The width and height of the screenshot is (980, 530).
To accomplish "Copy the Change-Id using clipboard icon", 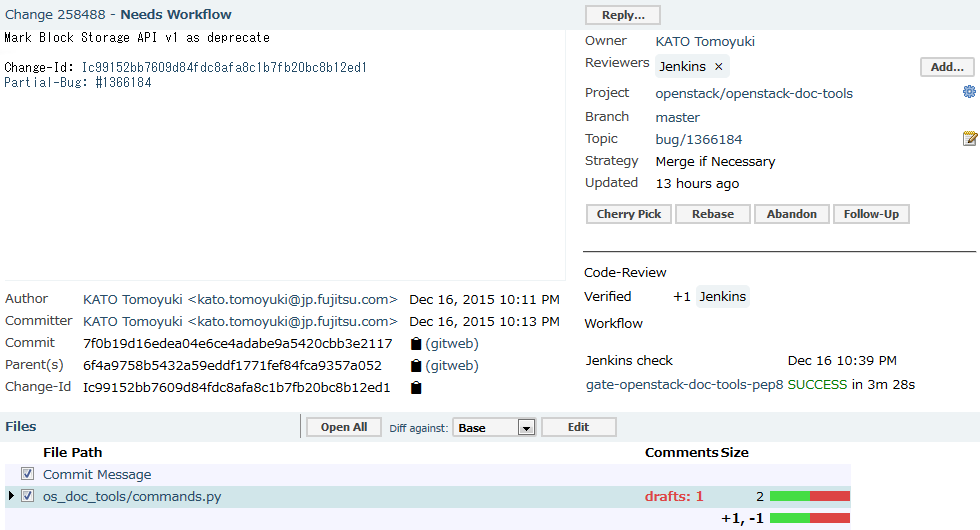I will point(416,388).
